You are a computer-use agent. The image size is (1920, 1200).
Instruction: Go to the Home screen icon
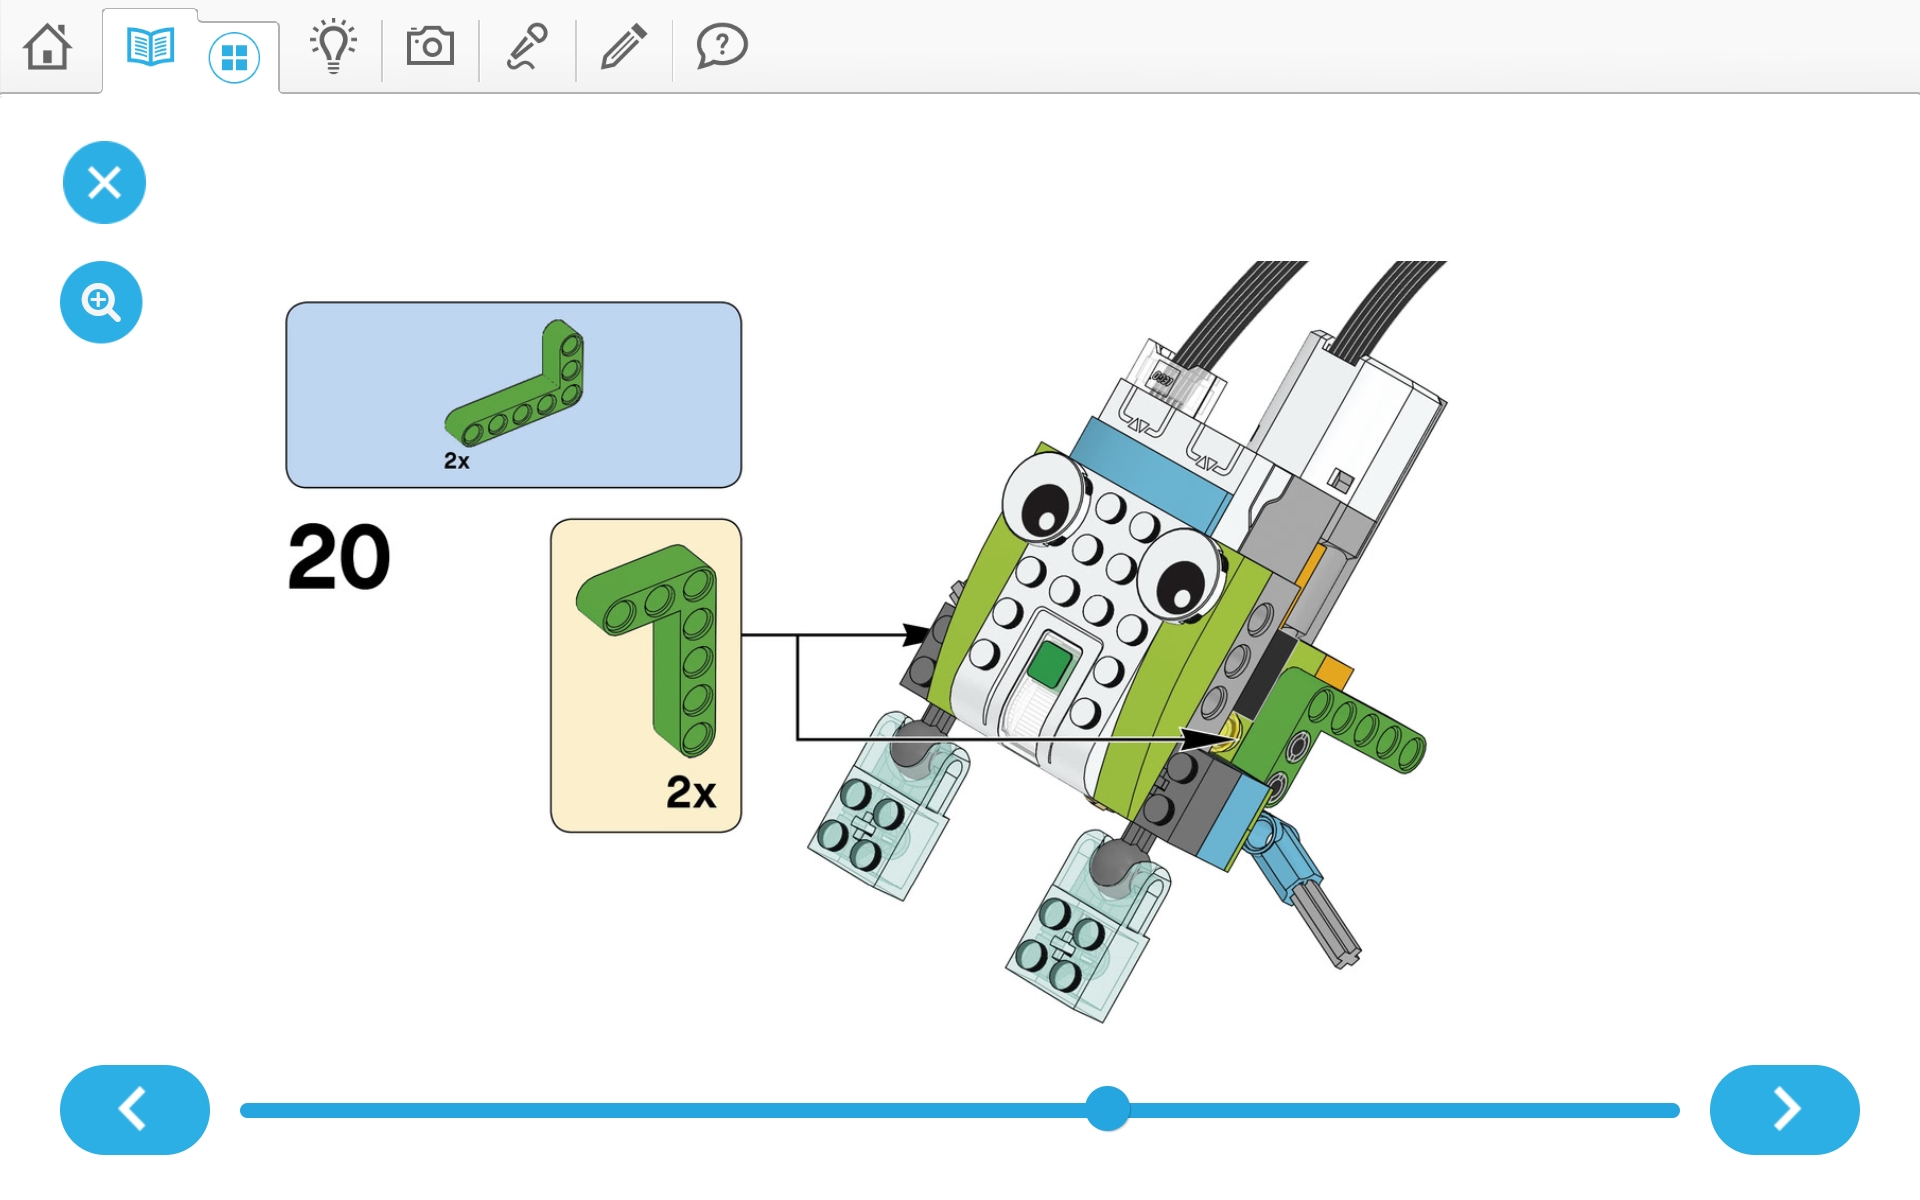[x=48, y=46]
